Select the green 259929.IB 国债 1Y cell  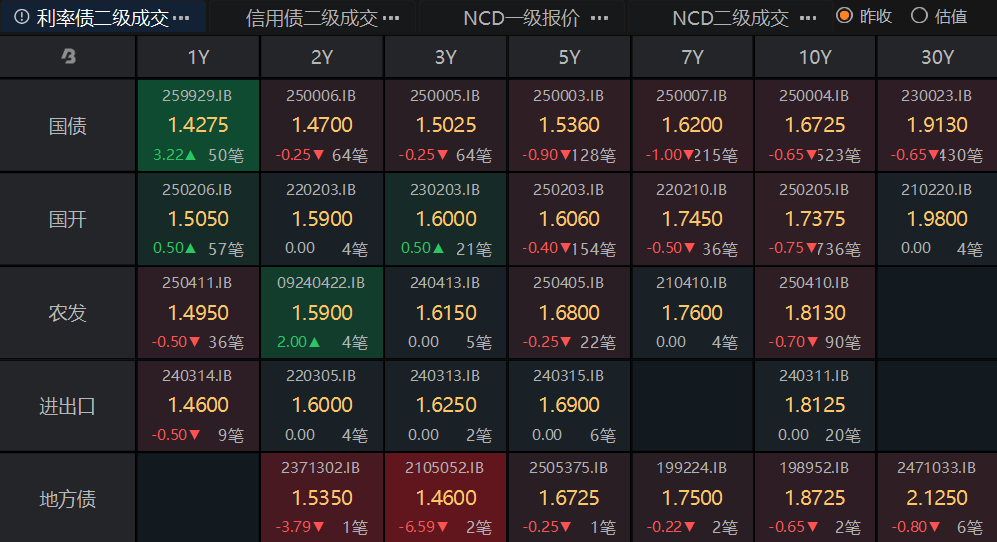[197, 126]
